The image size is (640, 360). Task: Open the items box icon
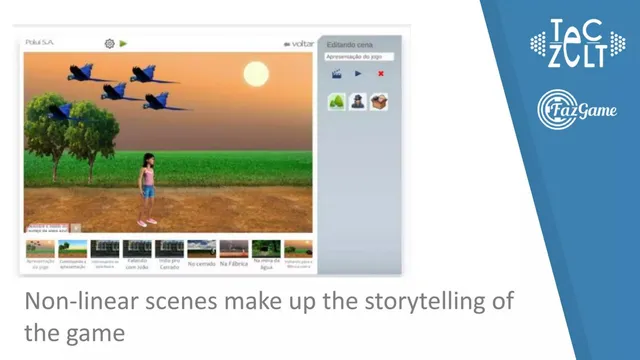pyautogui.click(x=379, y=102)
